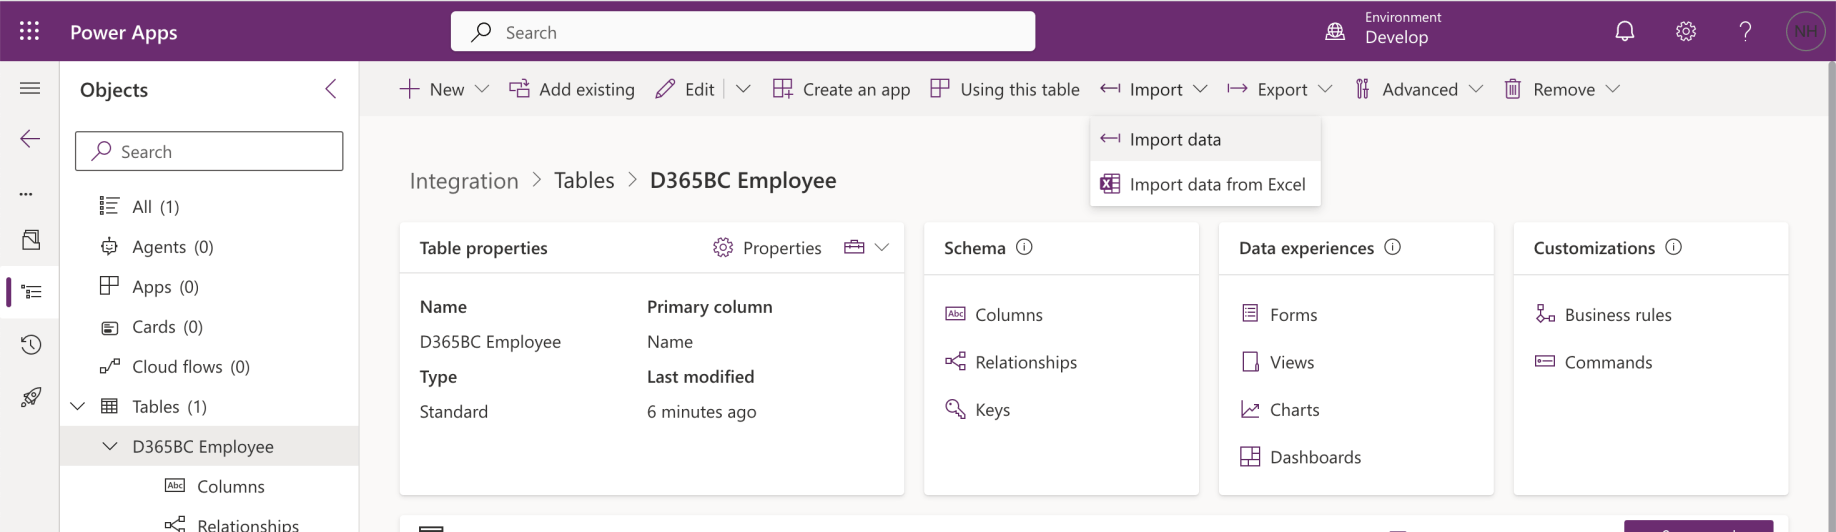Open the app launcher waffle icon
Image resolution: width=1836 pixels, height=532 pixels.
pos(30,32)
